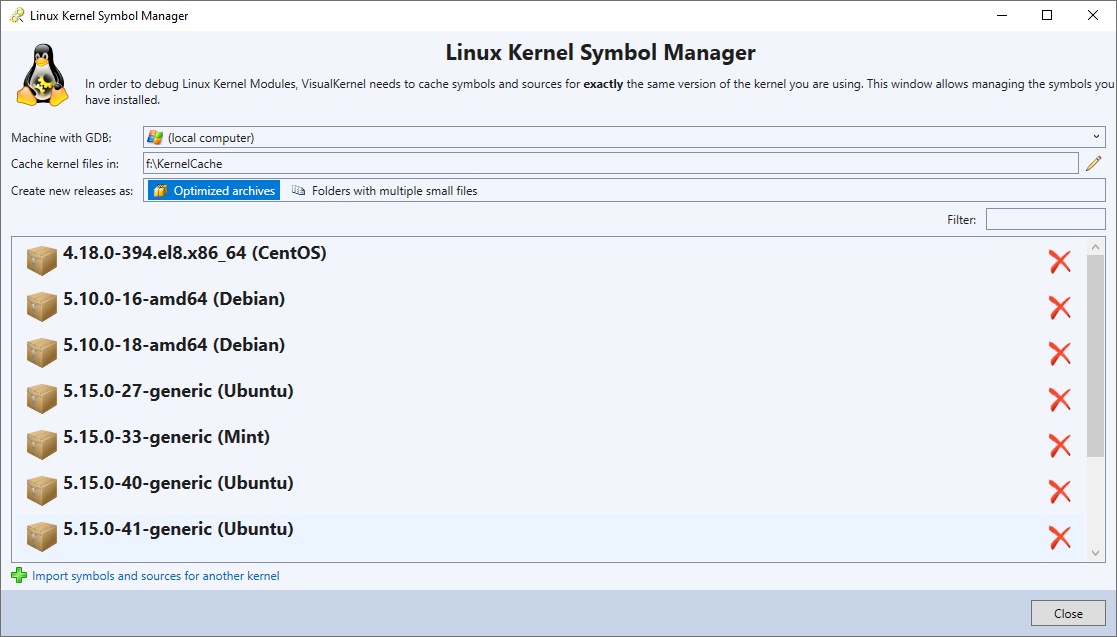
Task: Click the package icon for 5.15.0-40-generic (Ubuntu)
Action: coord(42,491)
